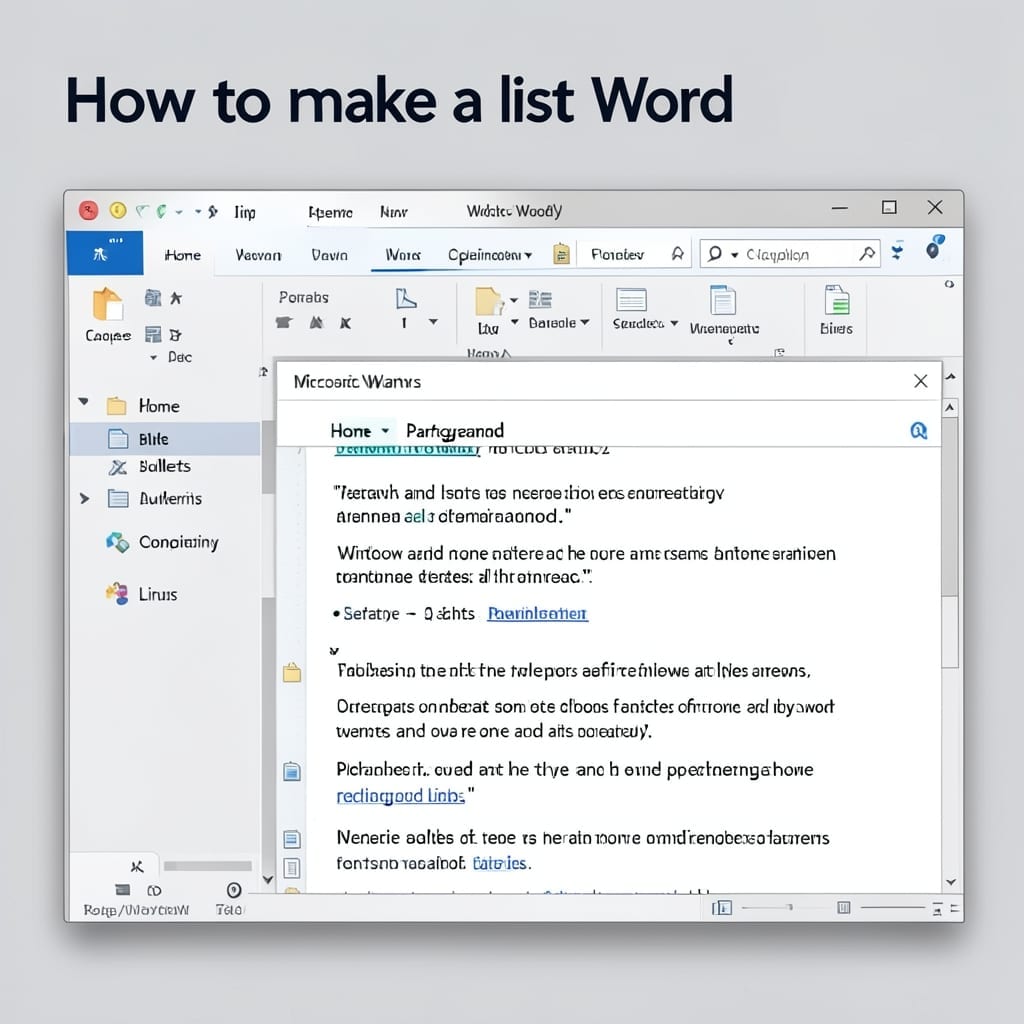Image resolution: width=1024 pixels, height=1024 pixels.
Task: Click the Claypilon search field
Action: click(790, 254)
